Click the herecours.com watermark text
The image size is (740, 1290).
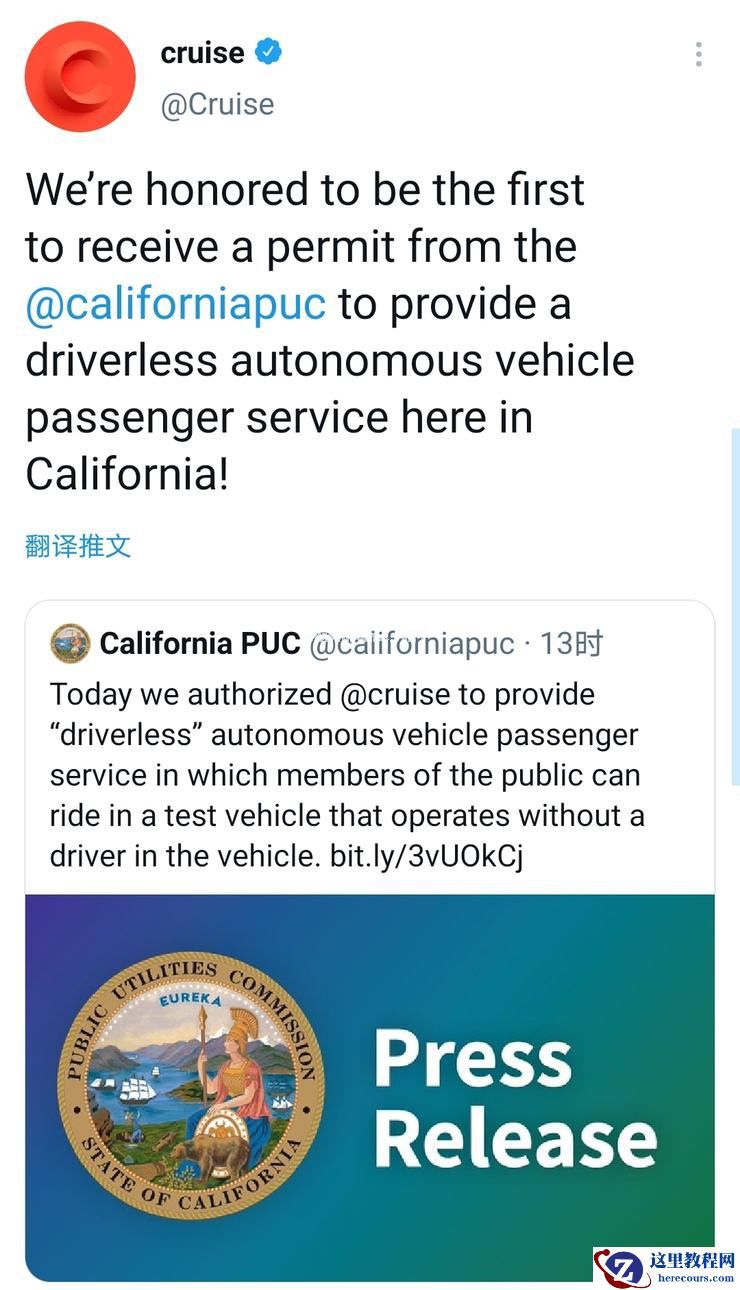click(x=693, y=1277)
